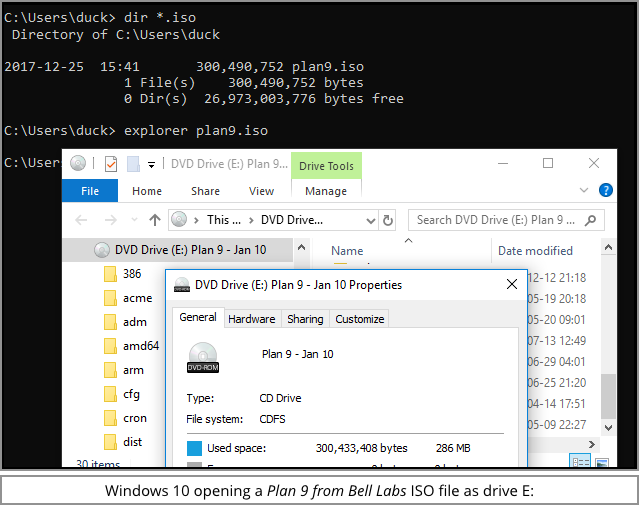Select the arm folder in the tree
Screen dimensions: 639x505
click(133, 370)
